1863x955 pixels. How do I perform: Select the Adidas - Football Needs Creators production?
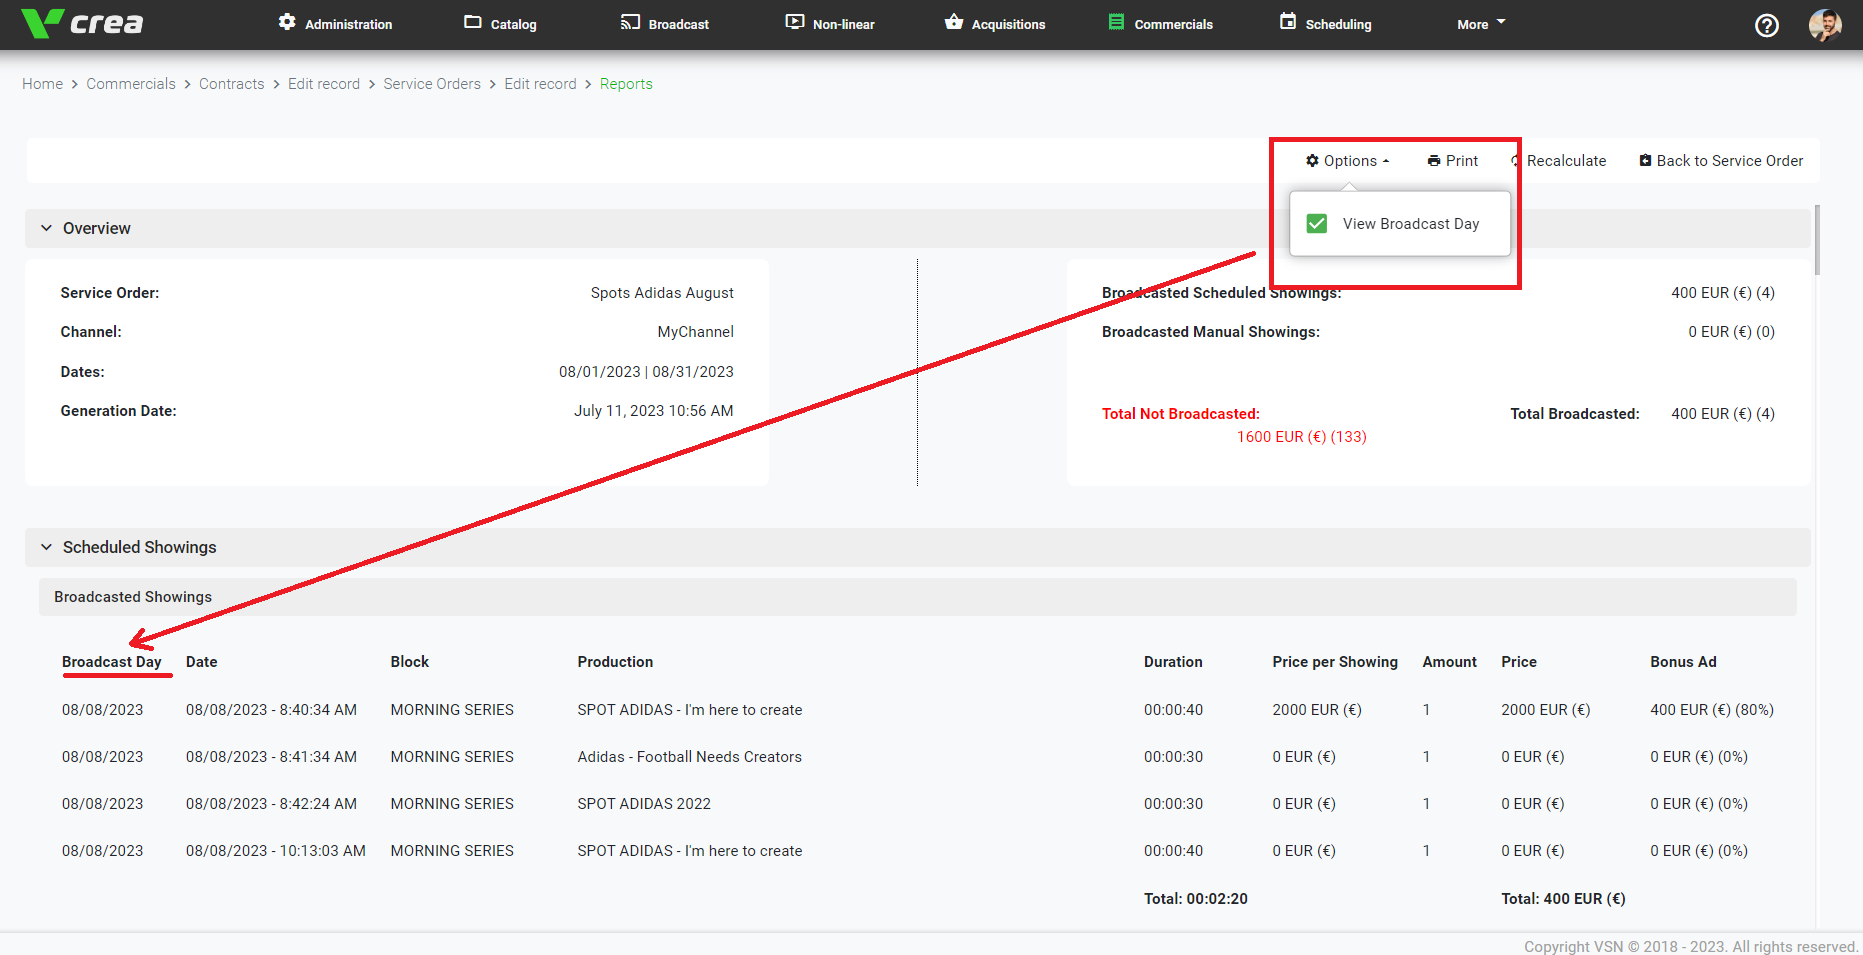pyautogui.click(x=689, y=757)
